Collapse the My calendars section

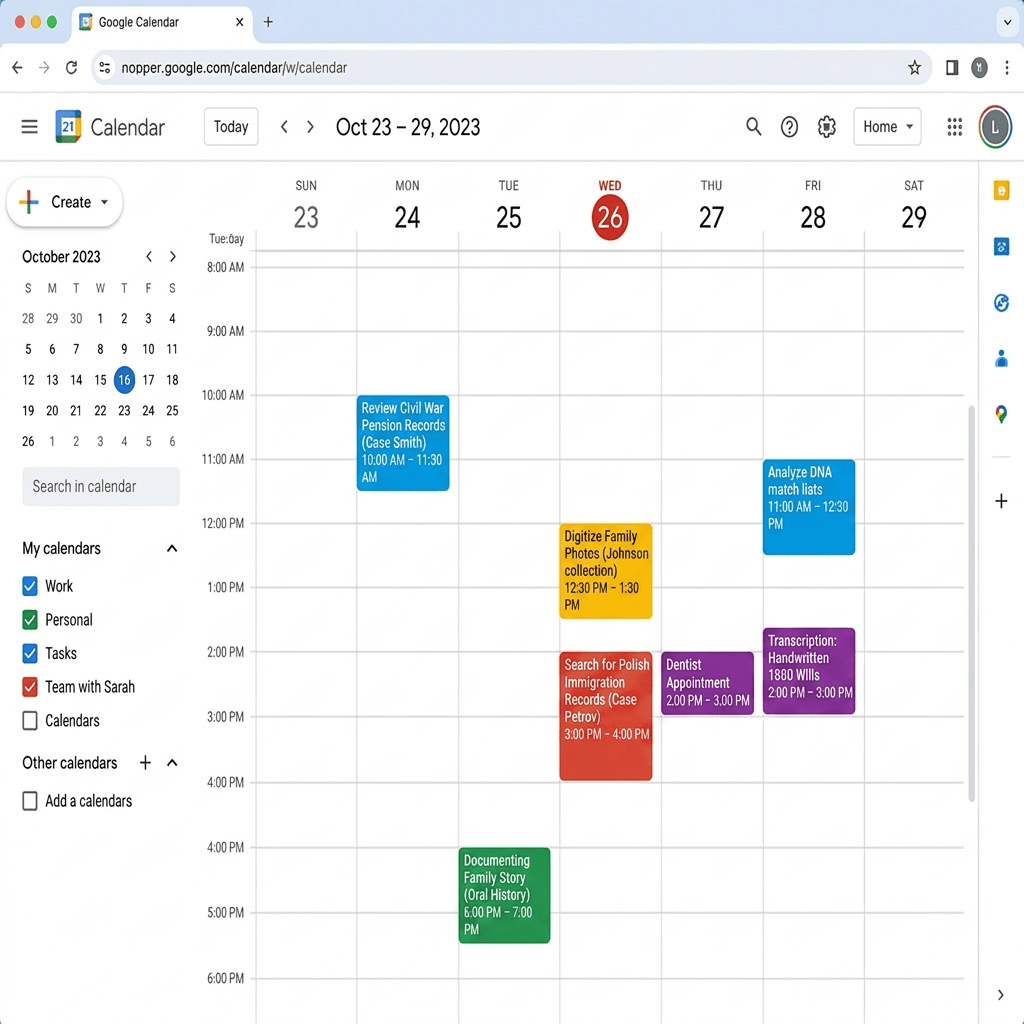click(x=172, y=549)
